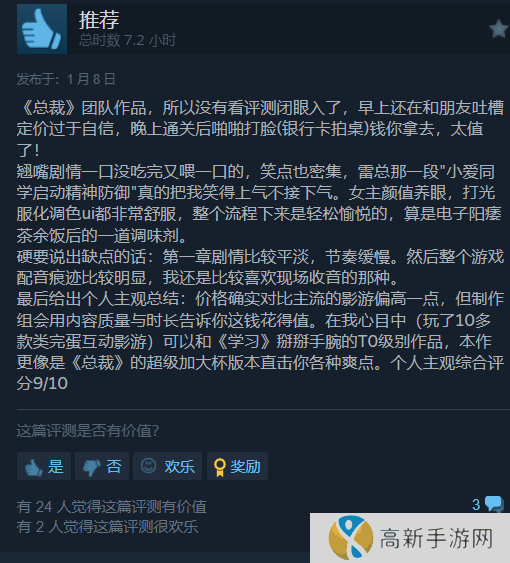Screen dimensions: 510x563
Task: Open comments via the speech bubble icon
Action: click(x=494, y=504)
